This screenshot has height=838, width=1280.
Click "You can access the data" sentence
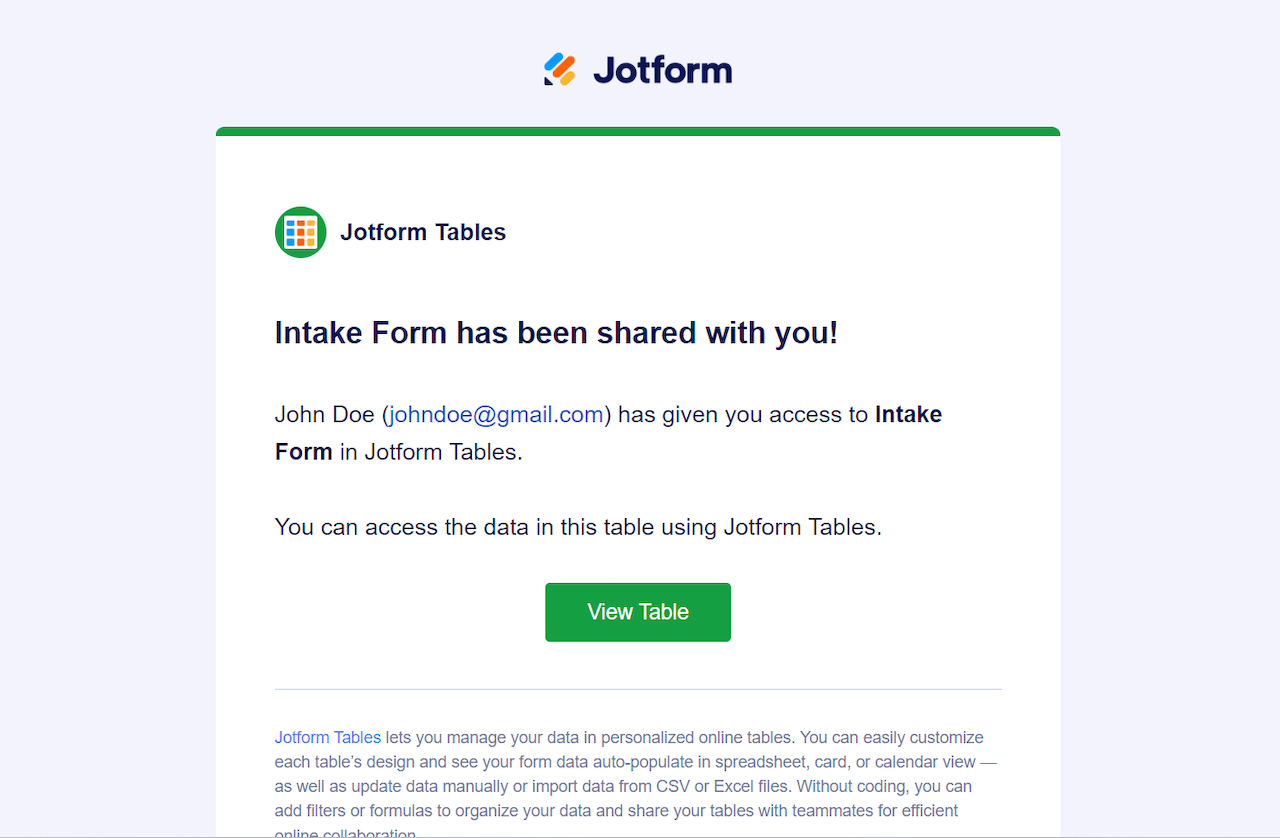(578, 527)
